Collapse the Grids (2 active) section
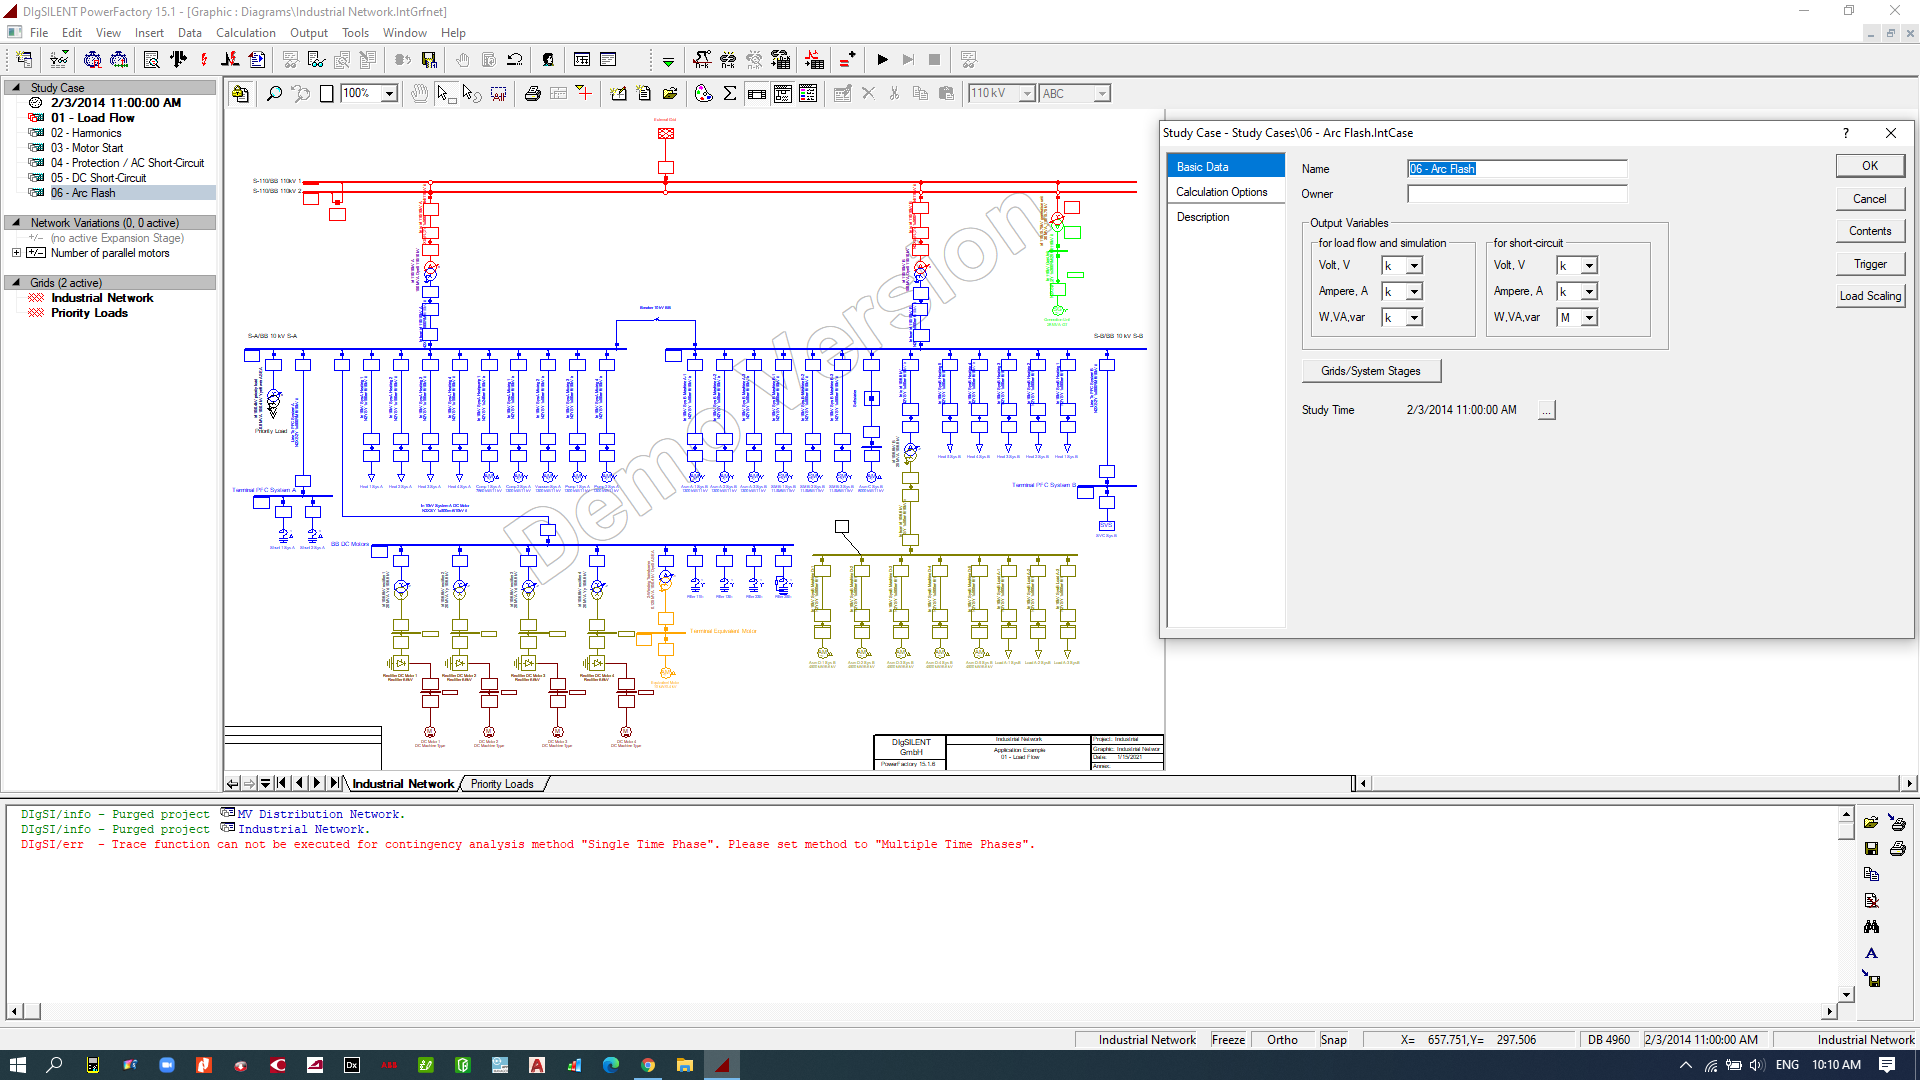Image resolution: width=1920 pixels, height=1080 pixels. (16, 283)
